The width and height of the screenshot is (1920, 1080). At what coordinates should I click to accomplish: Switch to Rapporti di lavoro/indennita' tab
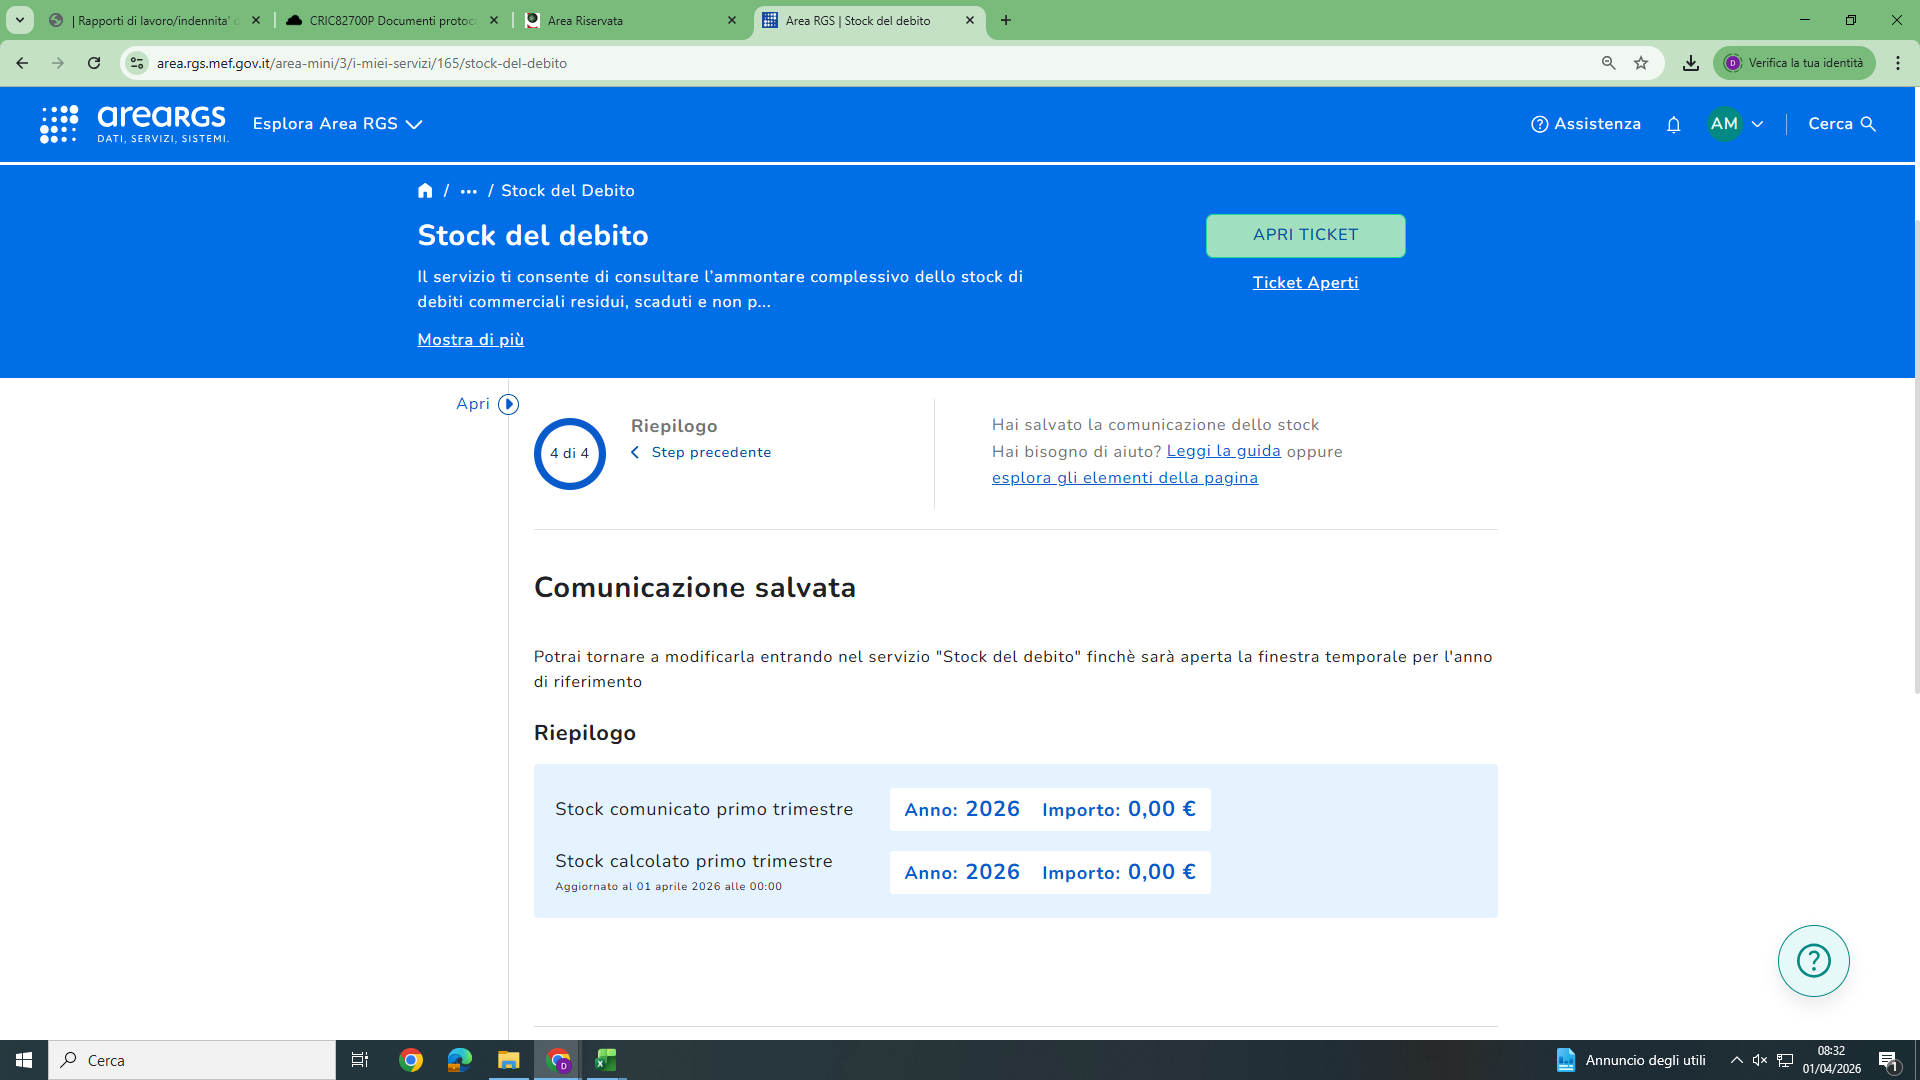click(x=154, y=20)
